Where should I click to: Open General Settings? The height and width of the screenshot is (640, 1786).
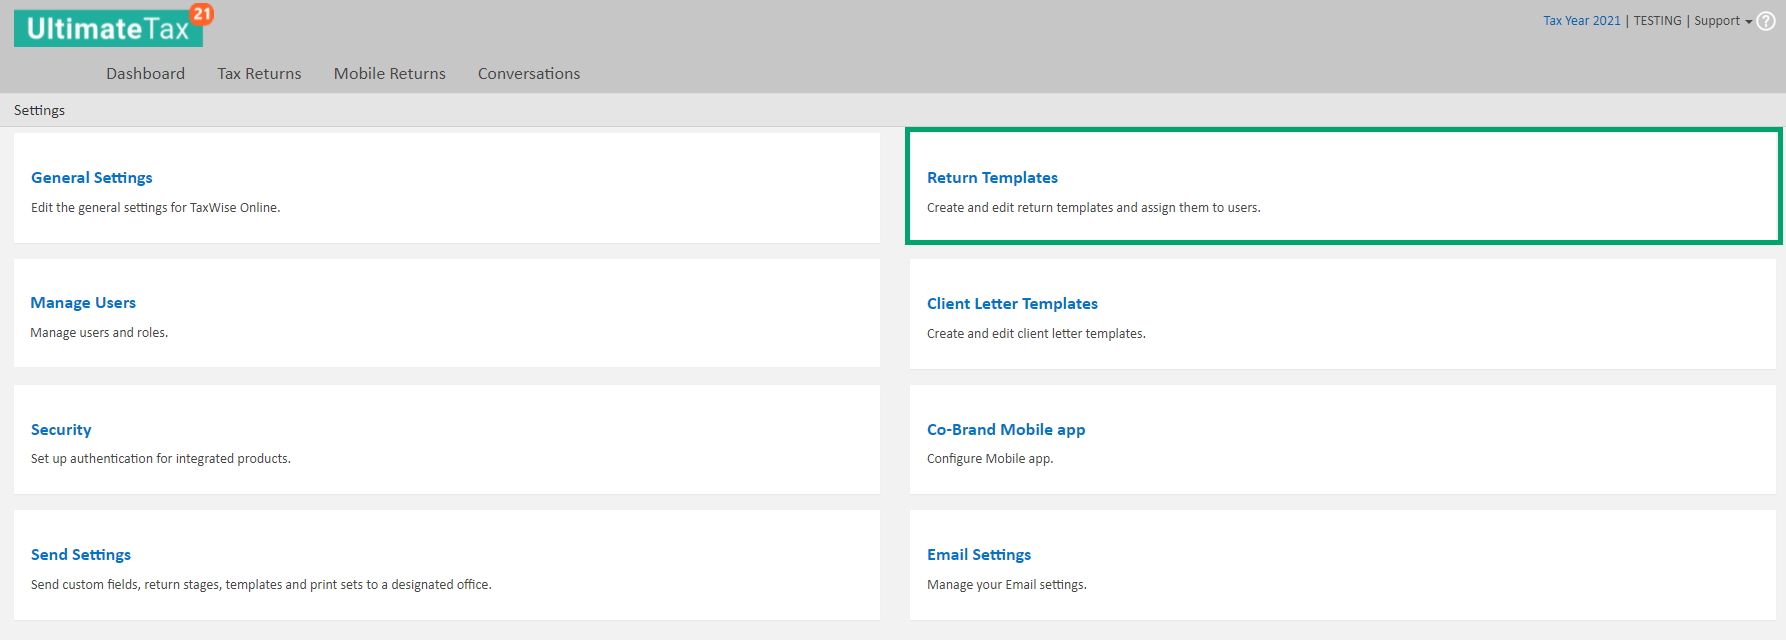click(x=92, y=177)
